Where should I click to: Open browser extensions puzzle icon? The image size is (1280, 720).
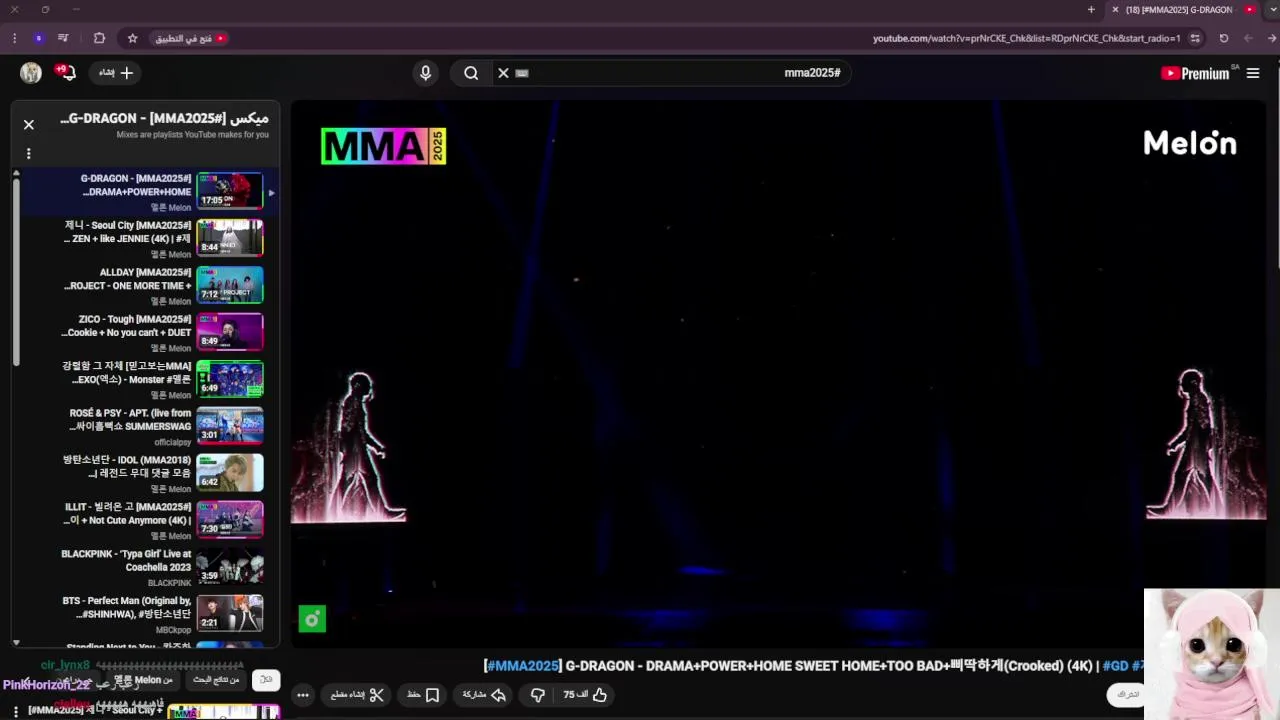99,38
